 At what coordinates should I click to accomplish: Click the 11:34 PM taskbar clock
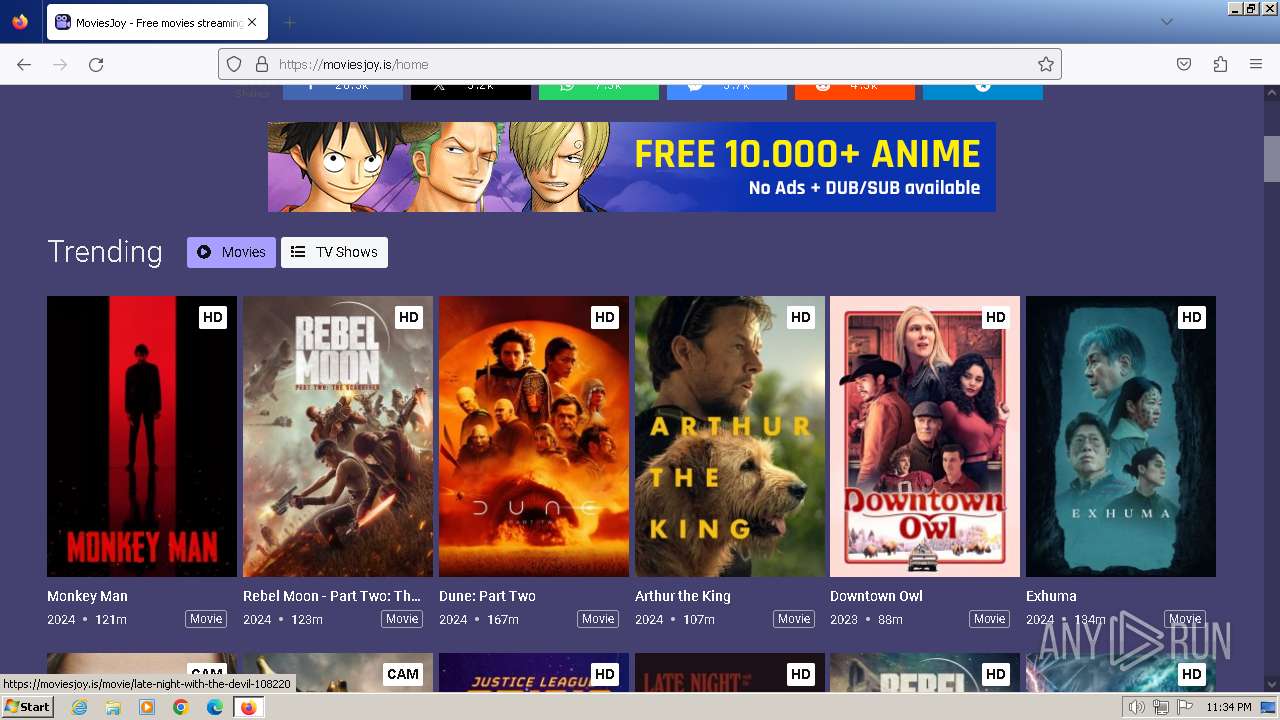[1228, 707]
